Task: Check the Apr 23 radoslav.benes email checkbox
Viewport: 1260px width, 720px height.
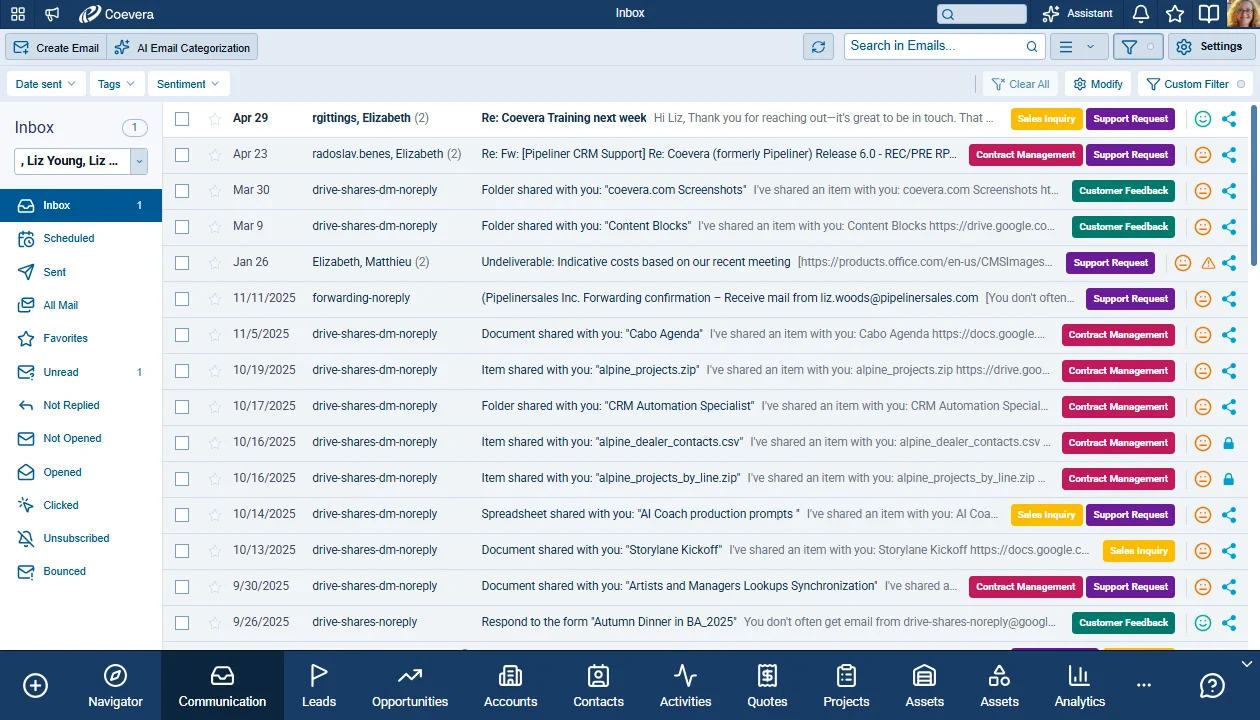Action: (182, 155)
